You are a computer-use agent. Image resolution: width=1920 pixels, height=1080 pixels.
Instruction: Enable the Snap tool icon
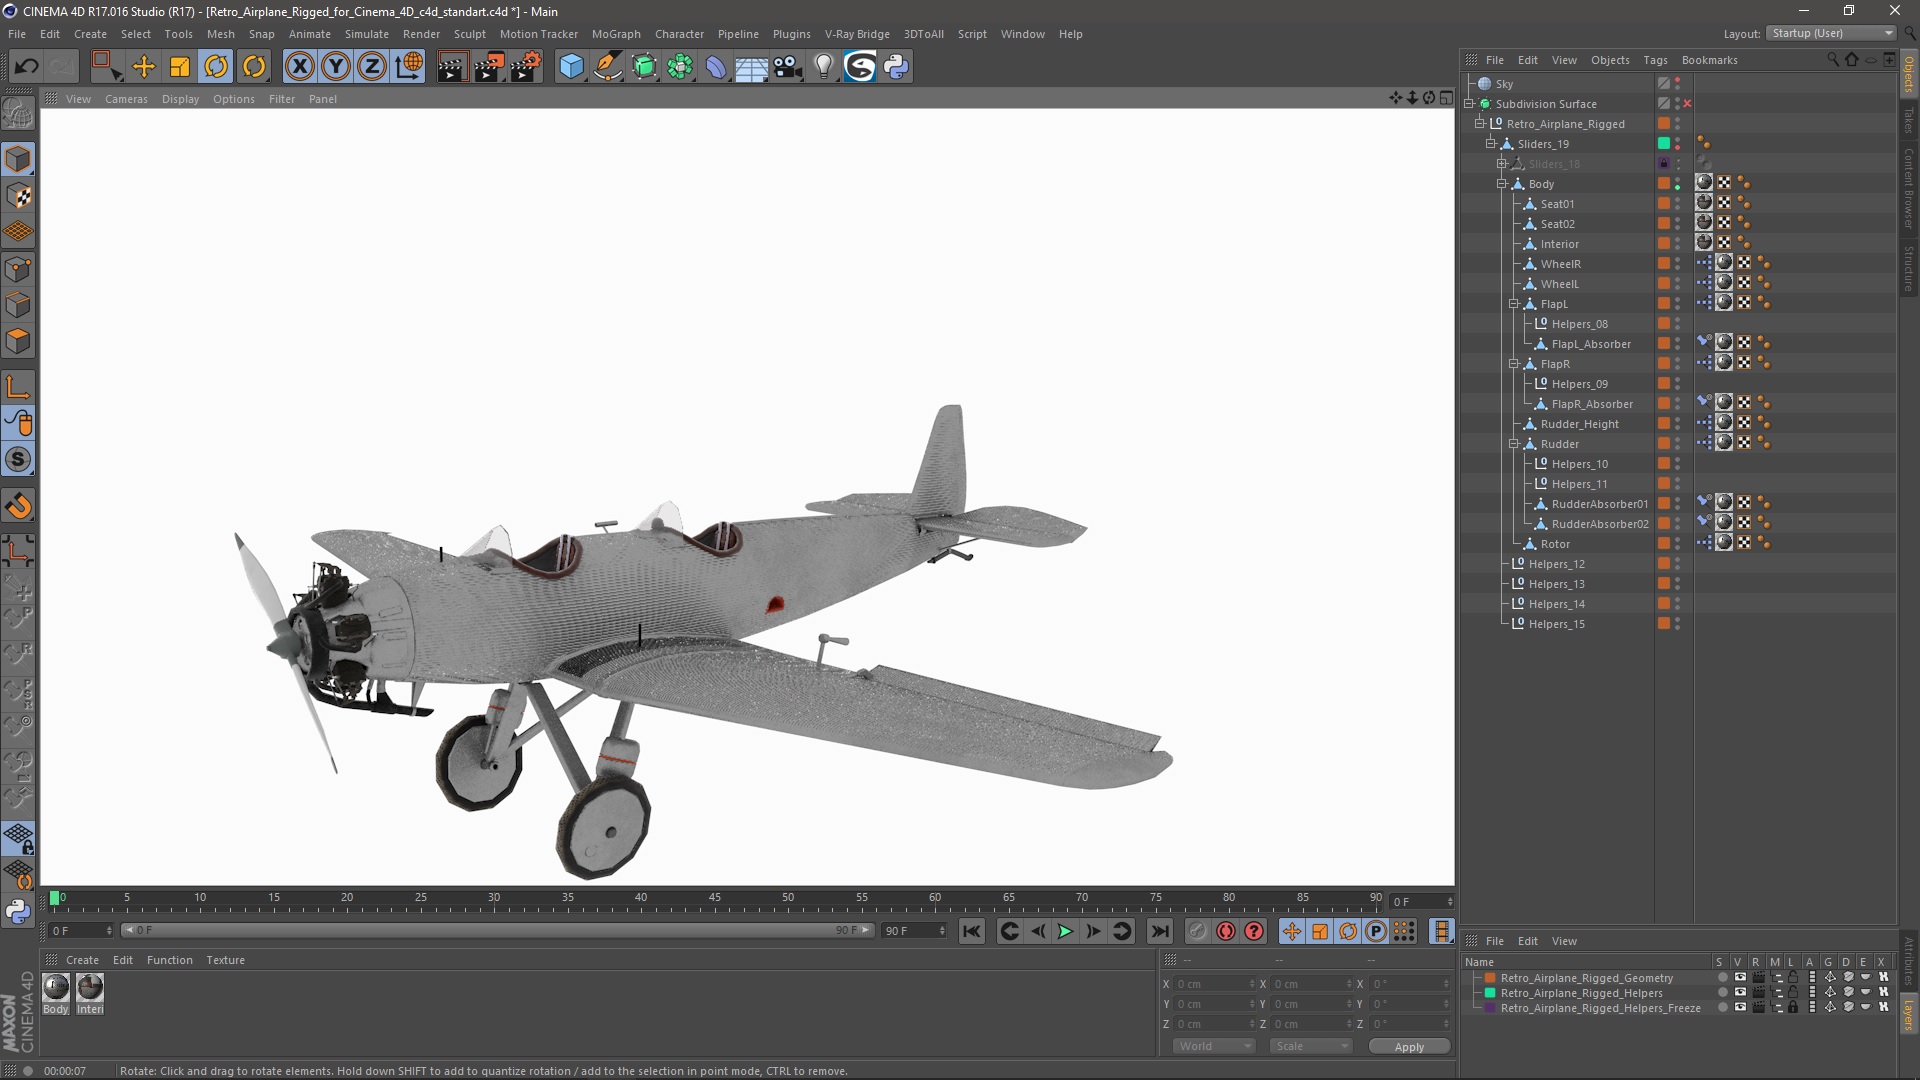tap(18, 505)
